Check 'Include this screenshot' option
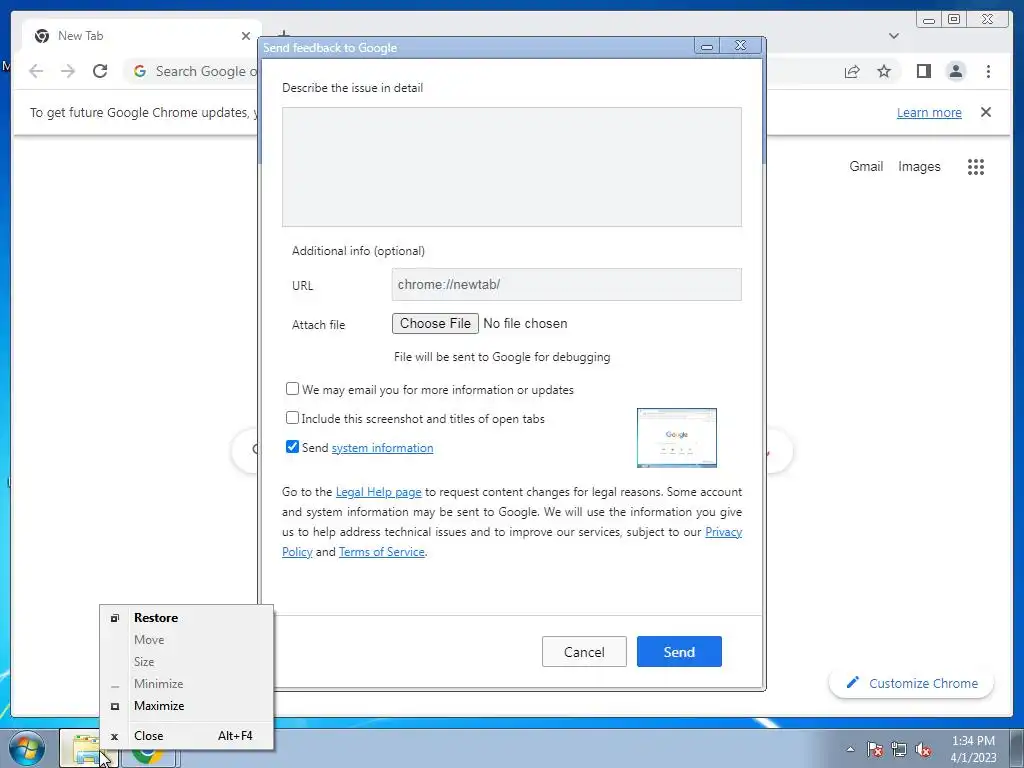The height and width of the screenshot is (768, 1024). [x=293, y=417]
